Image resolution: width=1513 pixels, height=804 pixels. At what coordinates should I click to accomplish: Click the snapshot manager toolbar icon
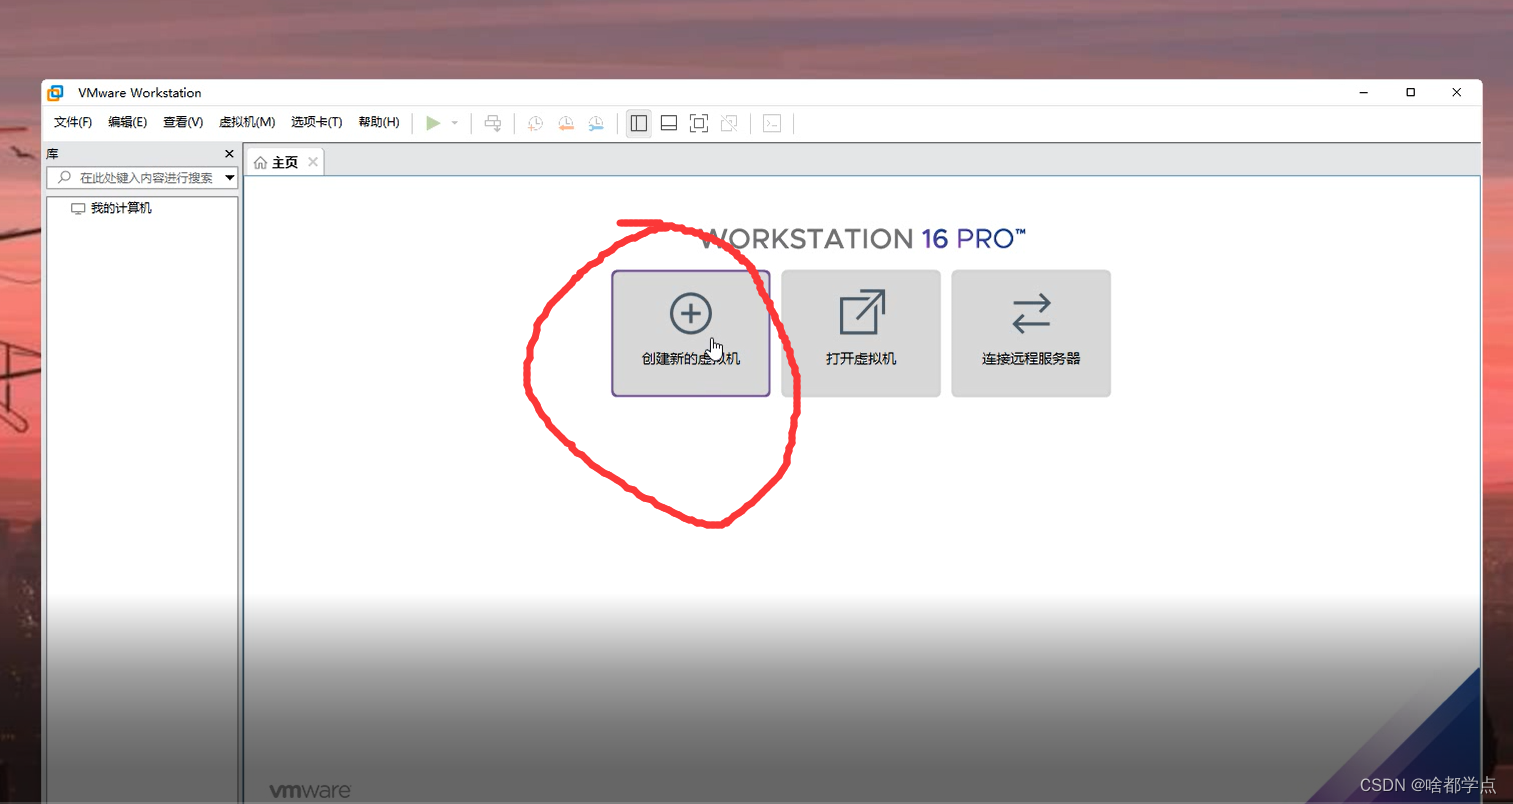point(596,123)
